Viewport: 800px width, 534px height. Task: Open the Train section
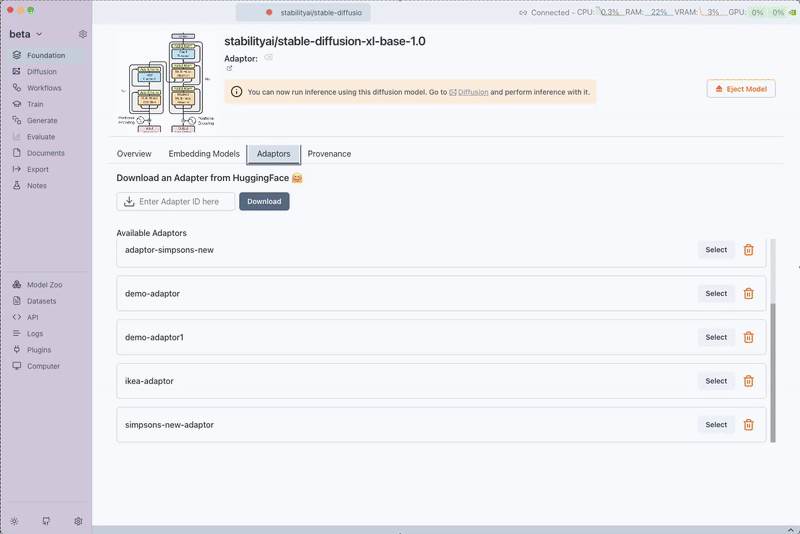click(35, 104)
